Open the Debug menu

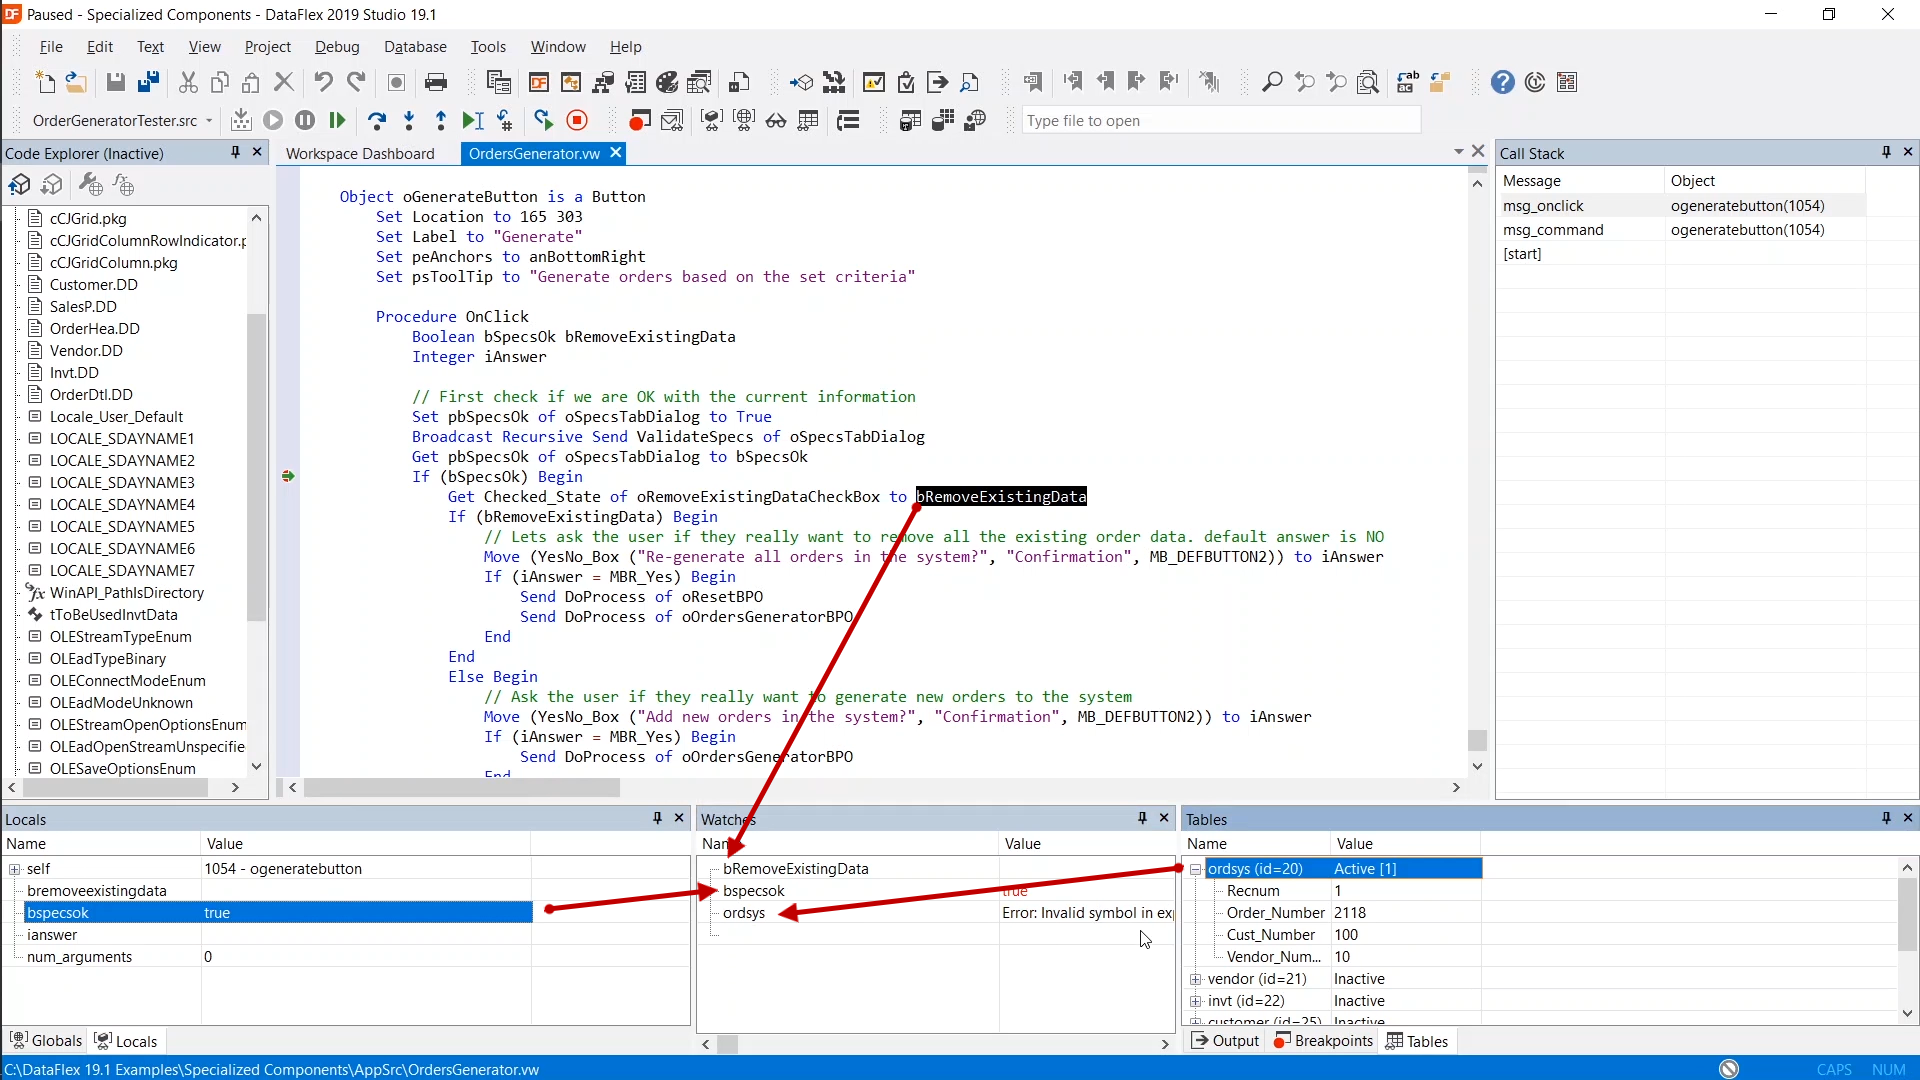tap(337, 47)
